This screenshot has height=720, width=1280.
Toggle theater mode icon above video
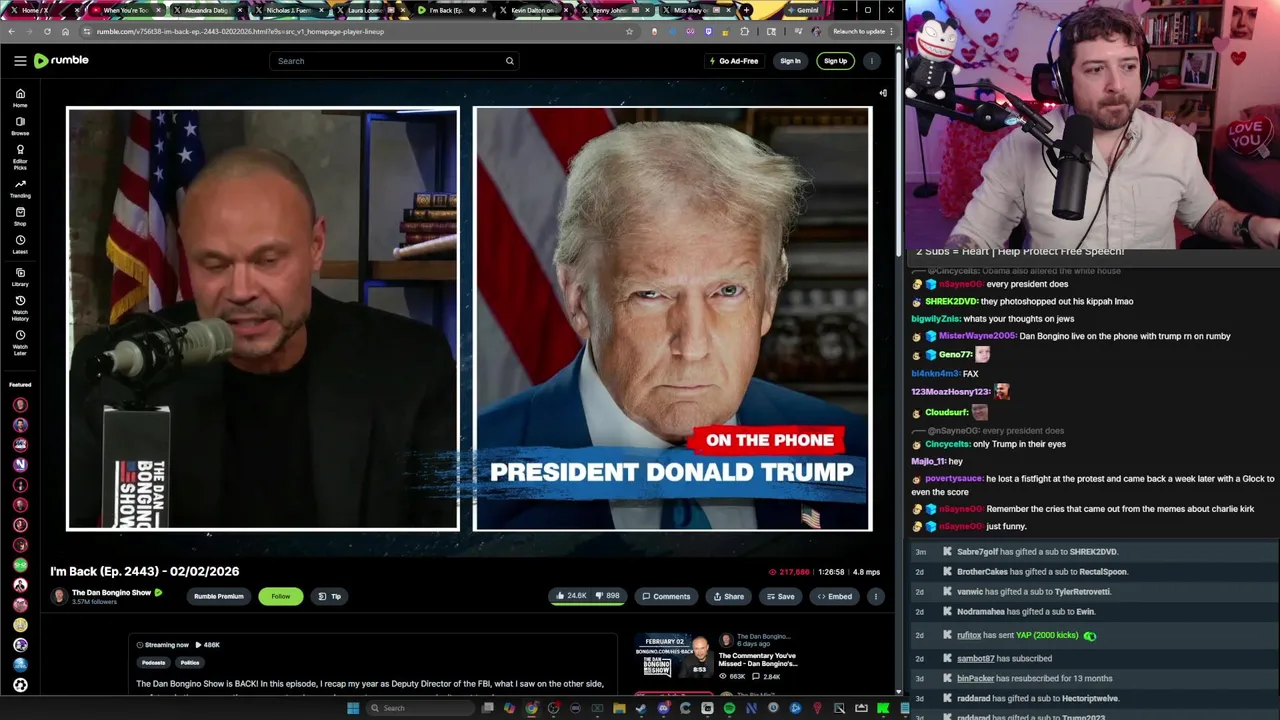883,93
